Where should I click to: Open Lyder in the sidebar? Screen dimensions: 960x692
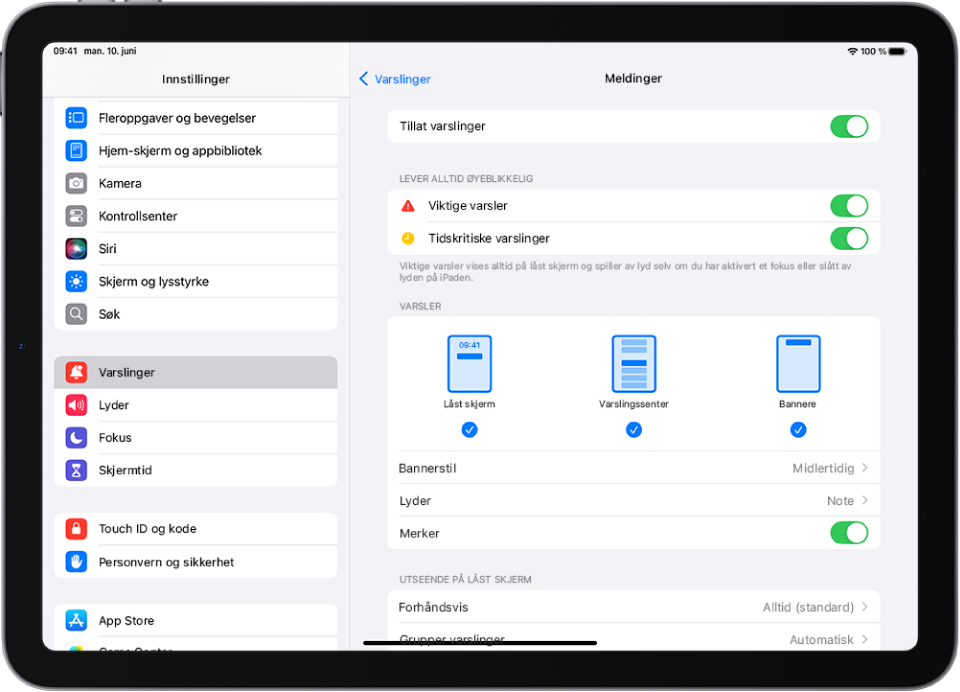tap(196, 405)
